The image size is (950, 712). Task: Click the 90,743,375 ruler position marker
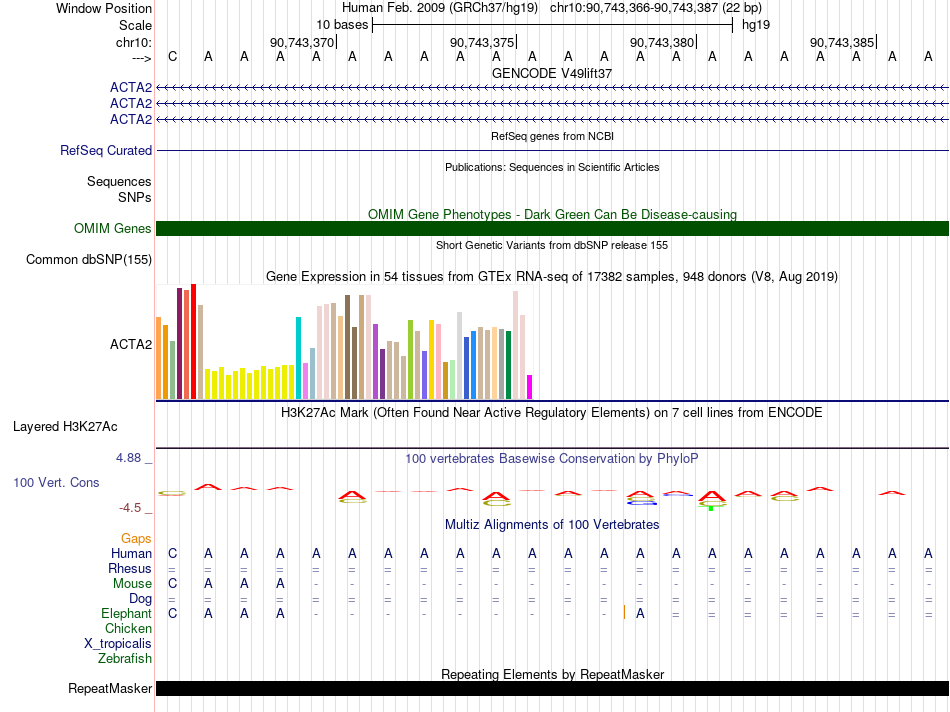tap(483, 42)
